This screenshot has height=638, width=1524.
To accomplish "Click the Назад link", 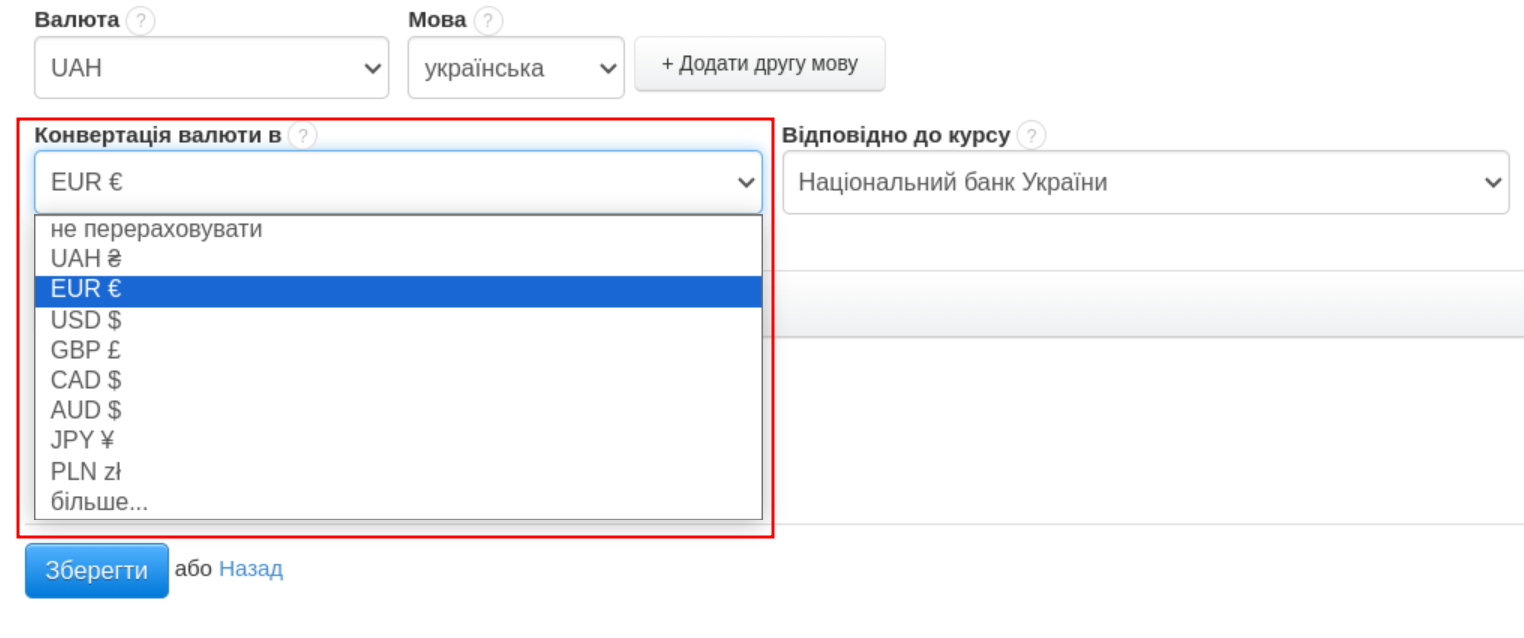I will click(251, 569).
